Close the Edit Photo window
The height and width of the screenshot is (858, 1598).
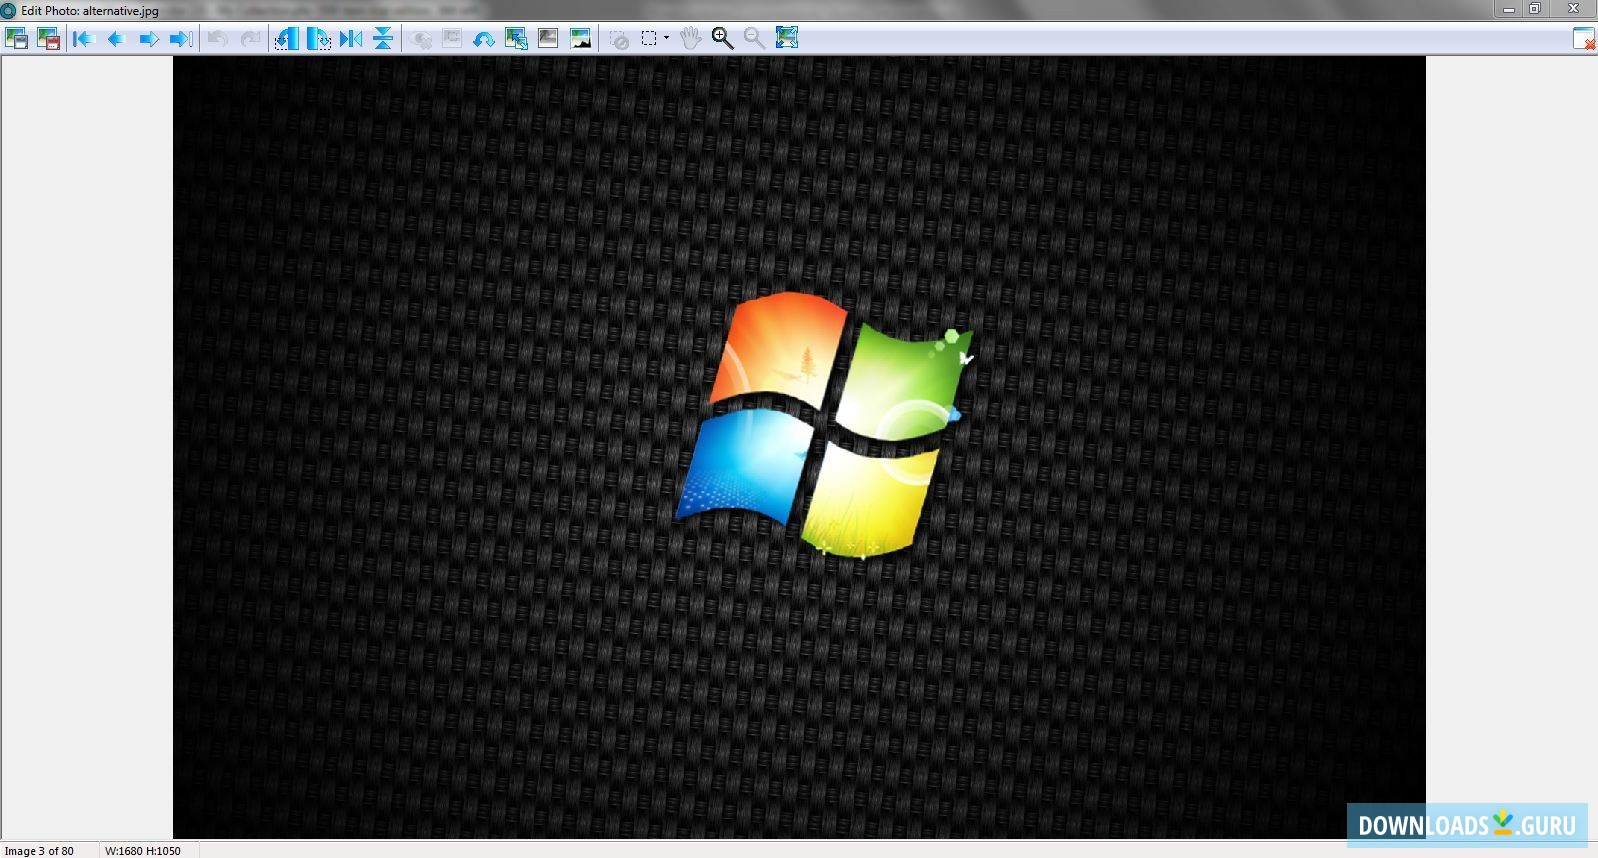click(x=1573, y=9)
